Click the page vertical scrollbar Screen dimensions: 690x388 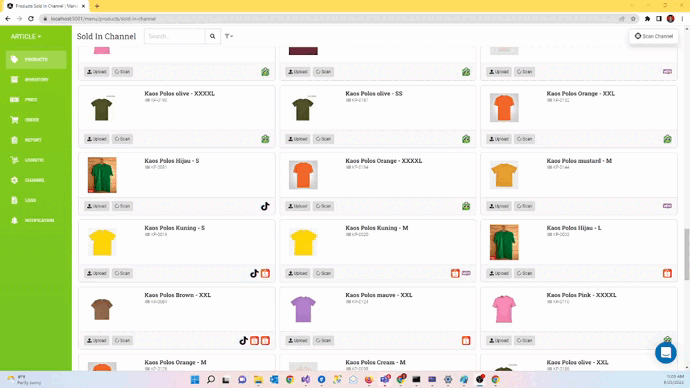(x=686, y=254)
